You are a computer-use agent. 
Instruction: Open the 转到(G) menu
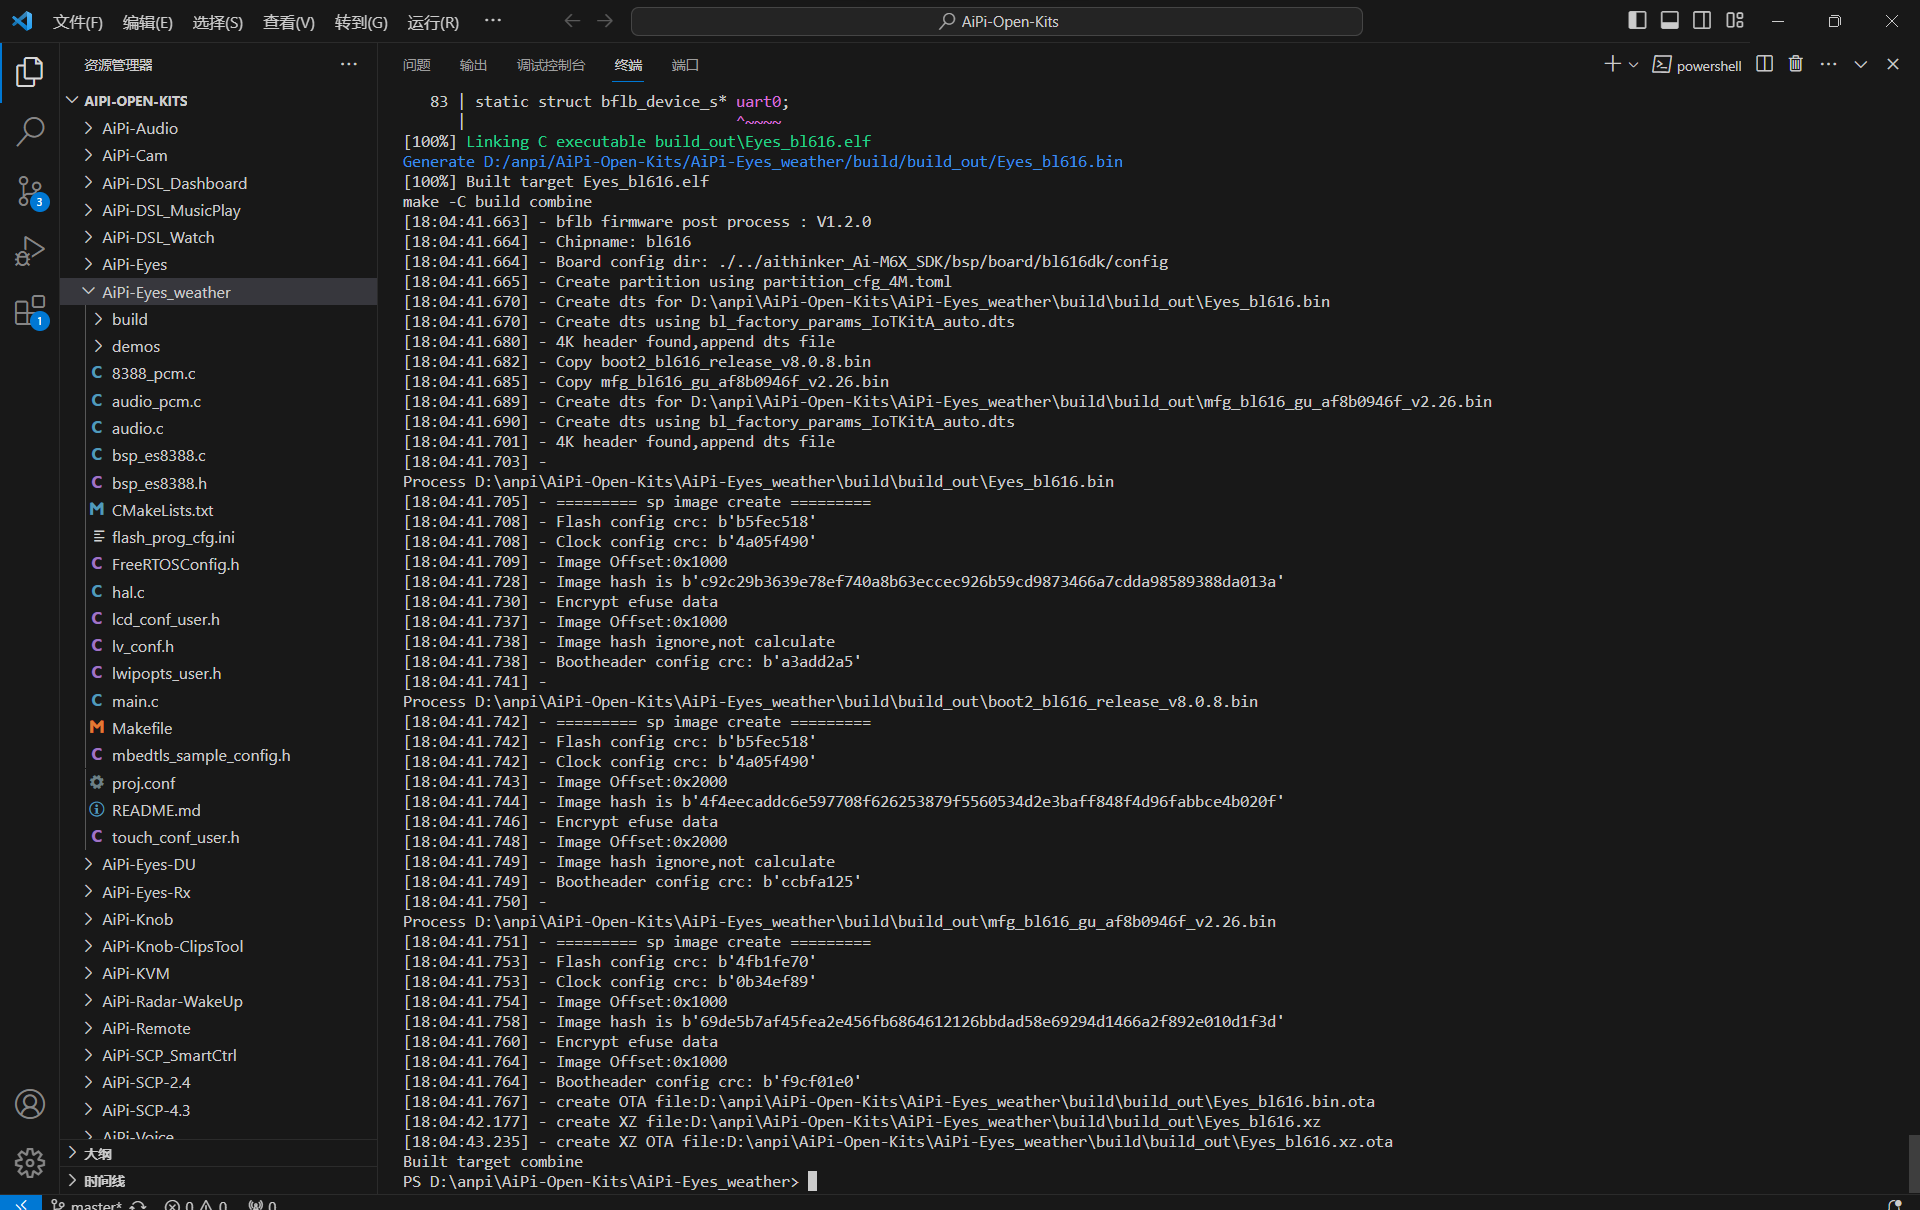click(361, 22)
